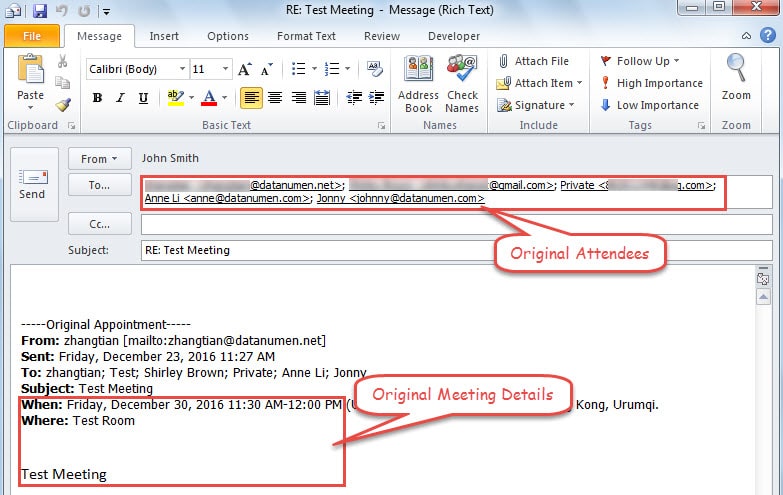Apply red font color
Screen dimensions: 783x495
209,97
